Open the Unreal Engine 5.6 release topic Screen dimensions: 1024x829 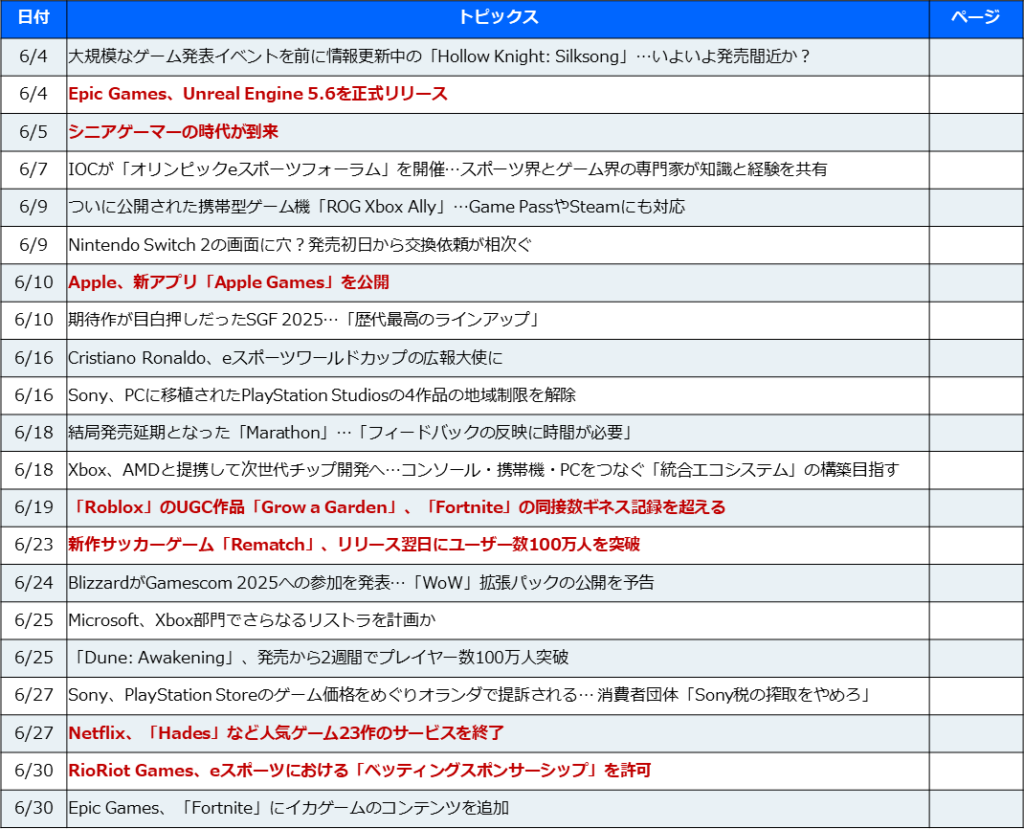[x=258, y=94]
